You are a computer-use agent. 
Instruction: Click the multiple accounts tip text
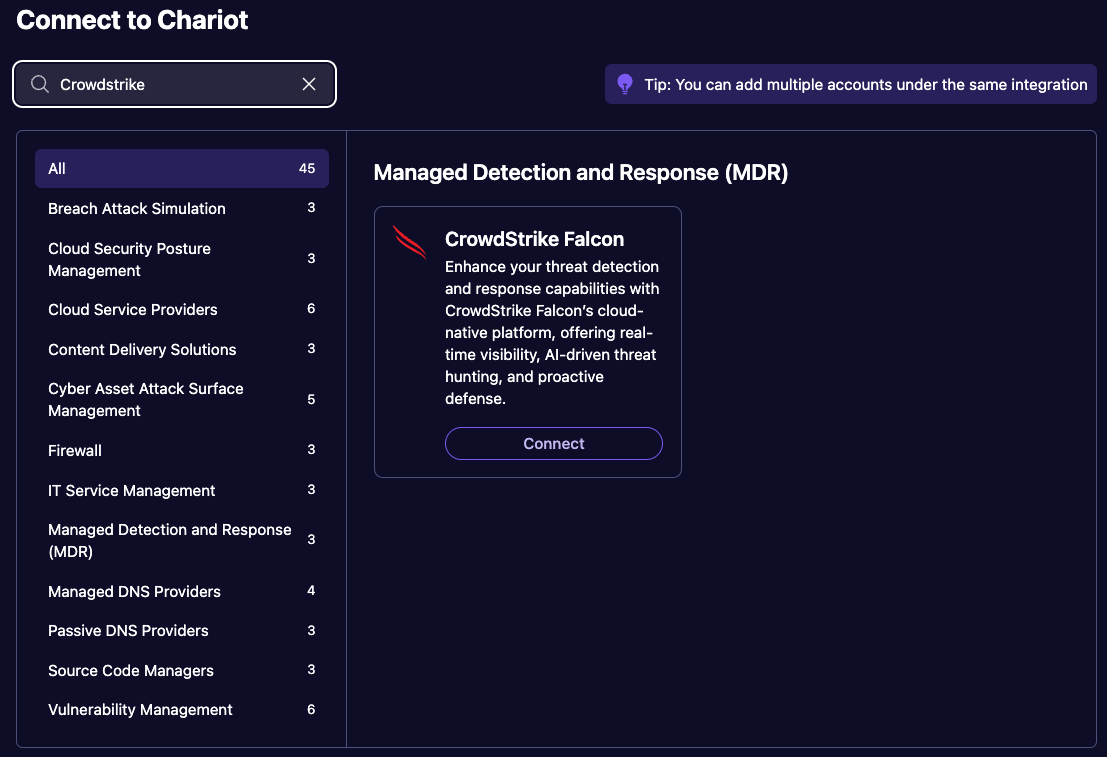tap(866, 85)
